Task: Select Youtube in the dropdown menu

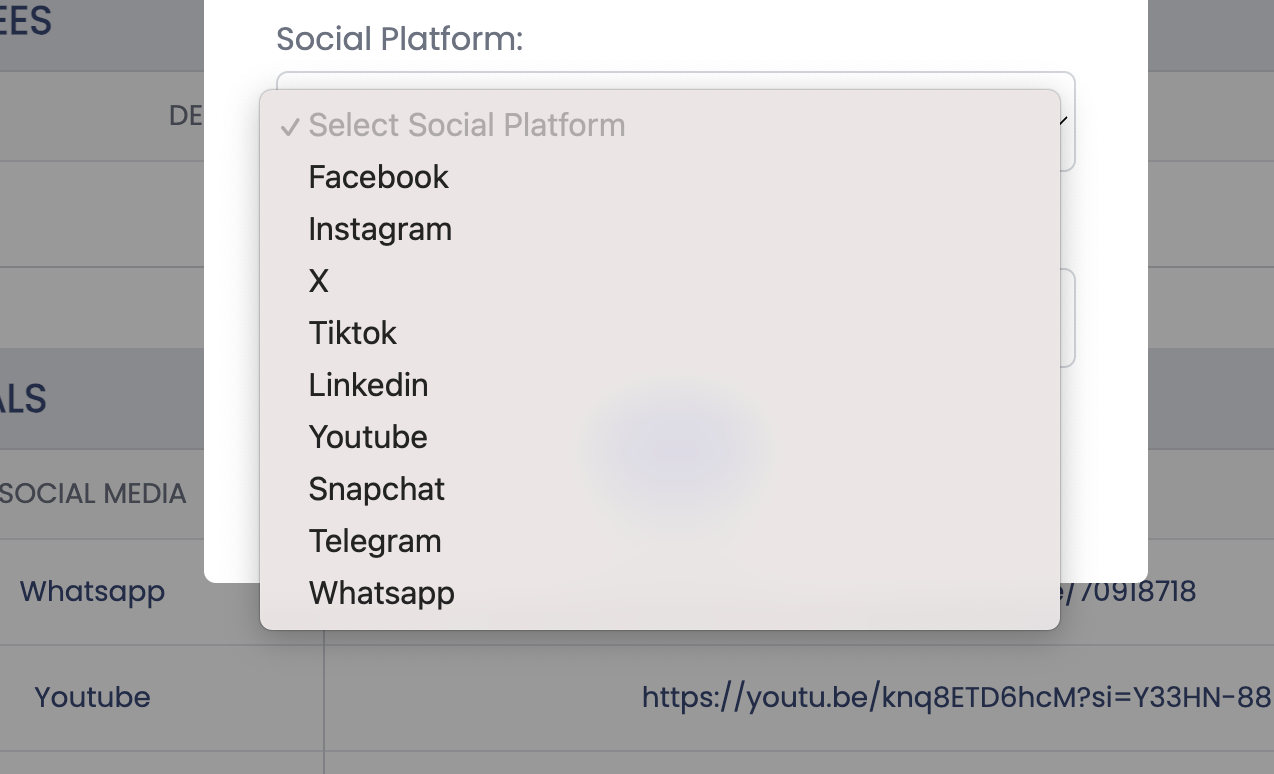Action: (x=368, y=437)
